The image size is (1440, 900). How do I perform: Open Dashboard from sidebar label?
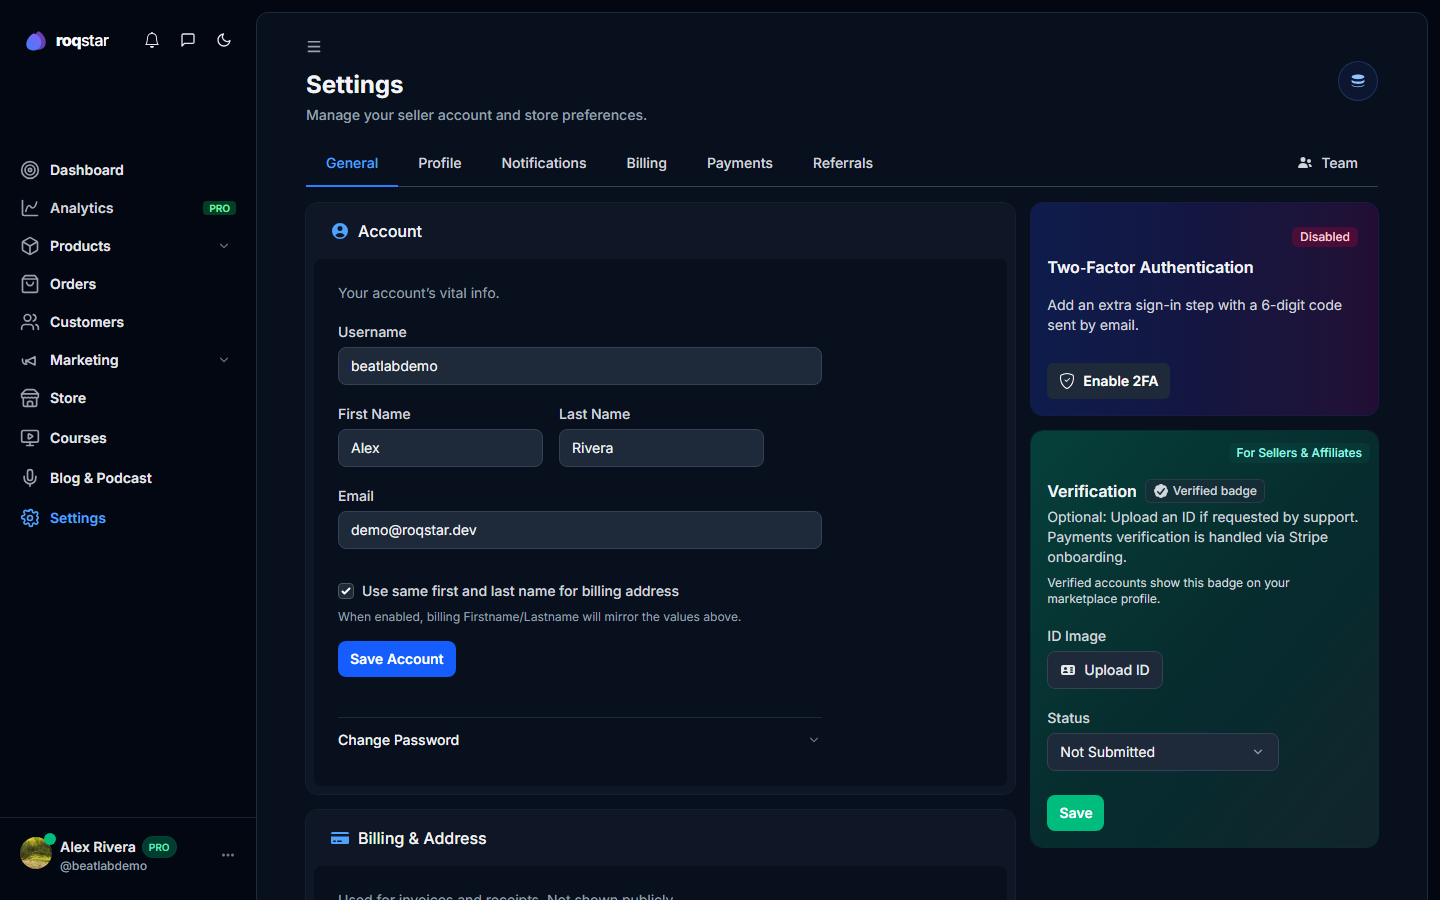coord(87,170)
